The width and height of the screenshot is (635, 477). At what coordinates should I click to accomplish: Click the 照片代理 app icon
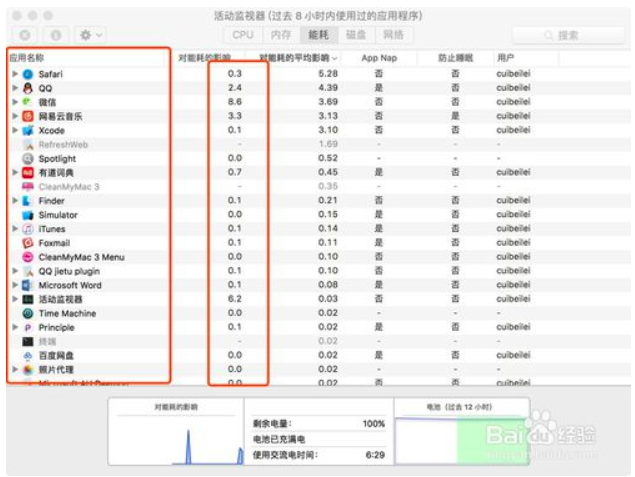(28, 370)
